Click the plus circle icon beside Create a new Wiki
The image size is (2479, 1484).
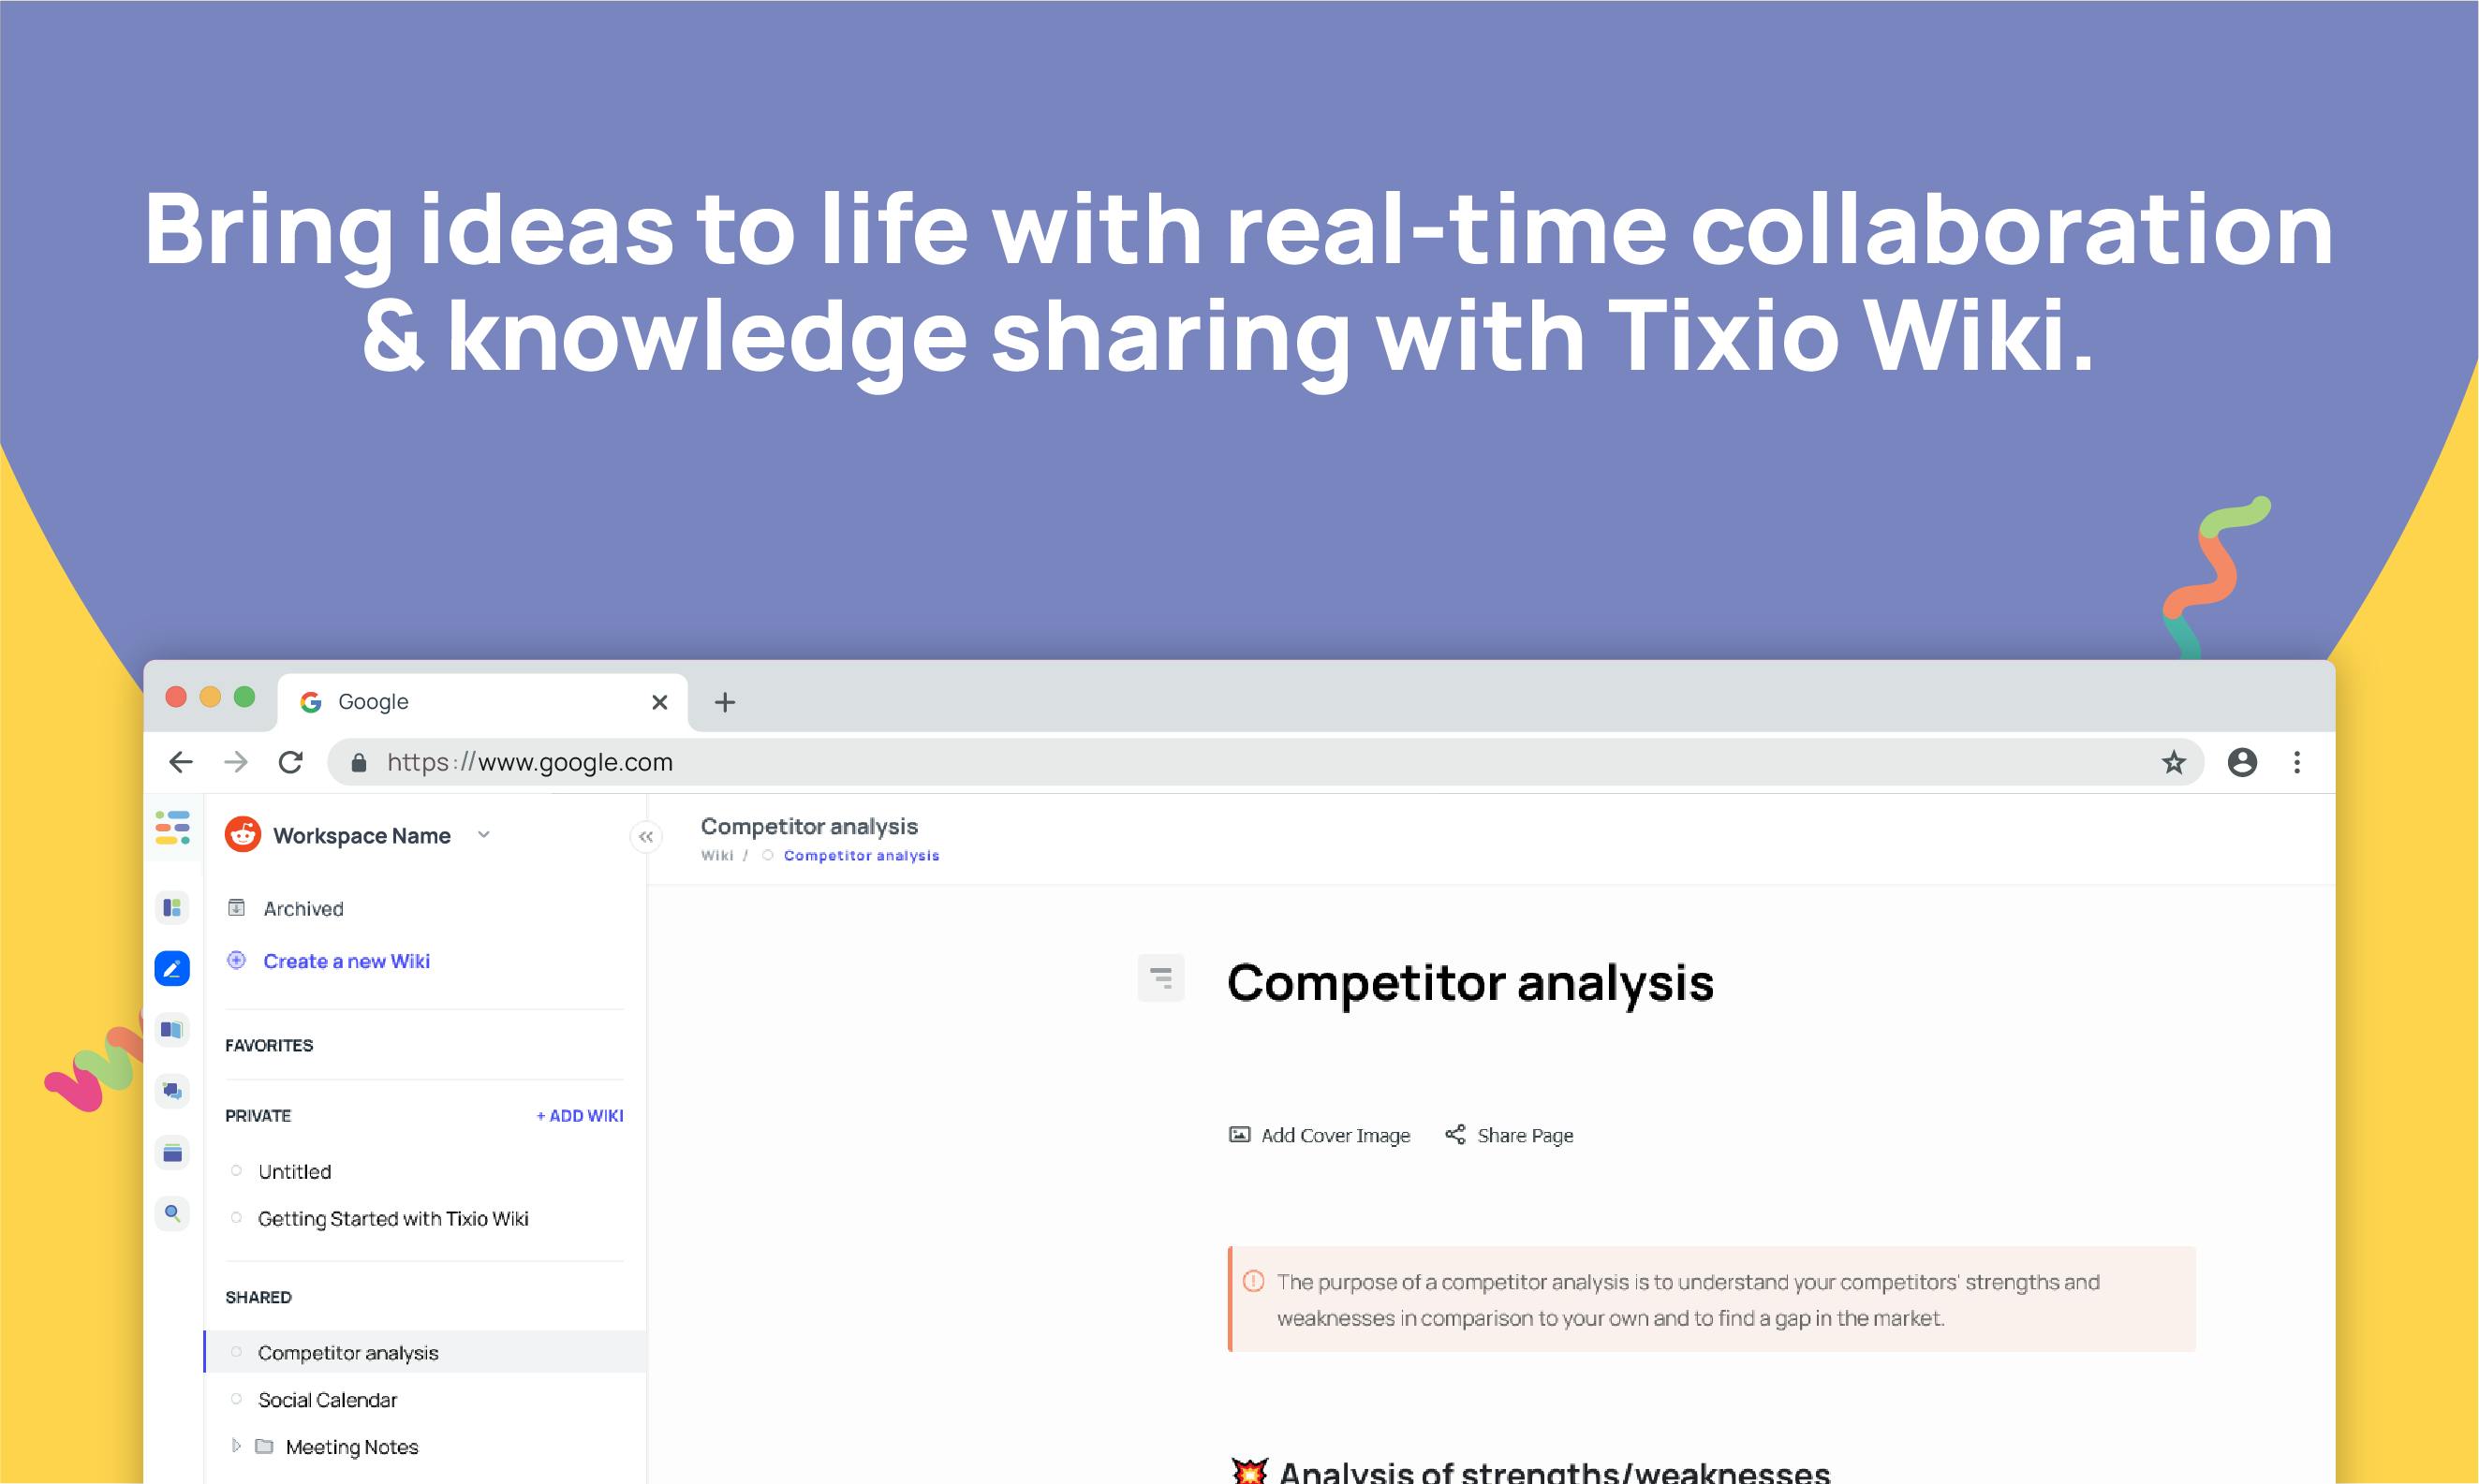click(237, 960)
